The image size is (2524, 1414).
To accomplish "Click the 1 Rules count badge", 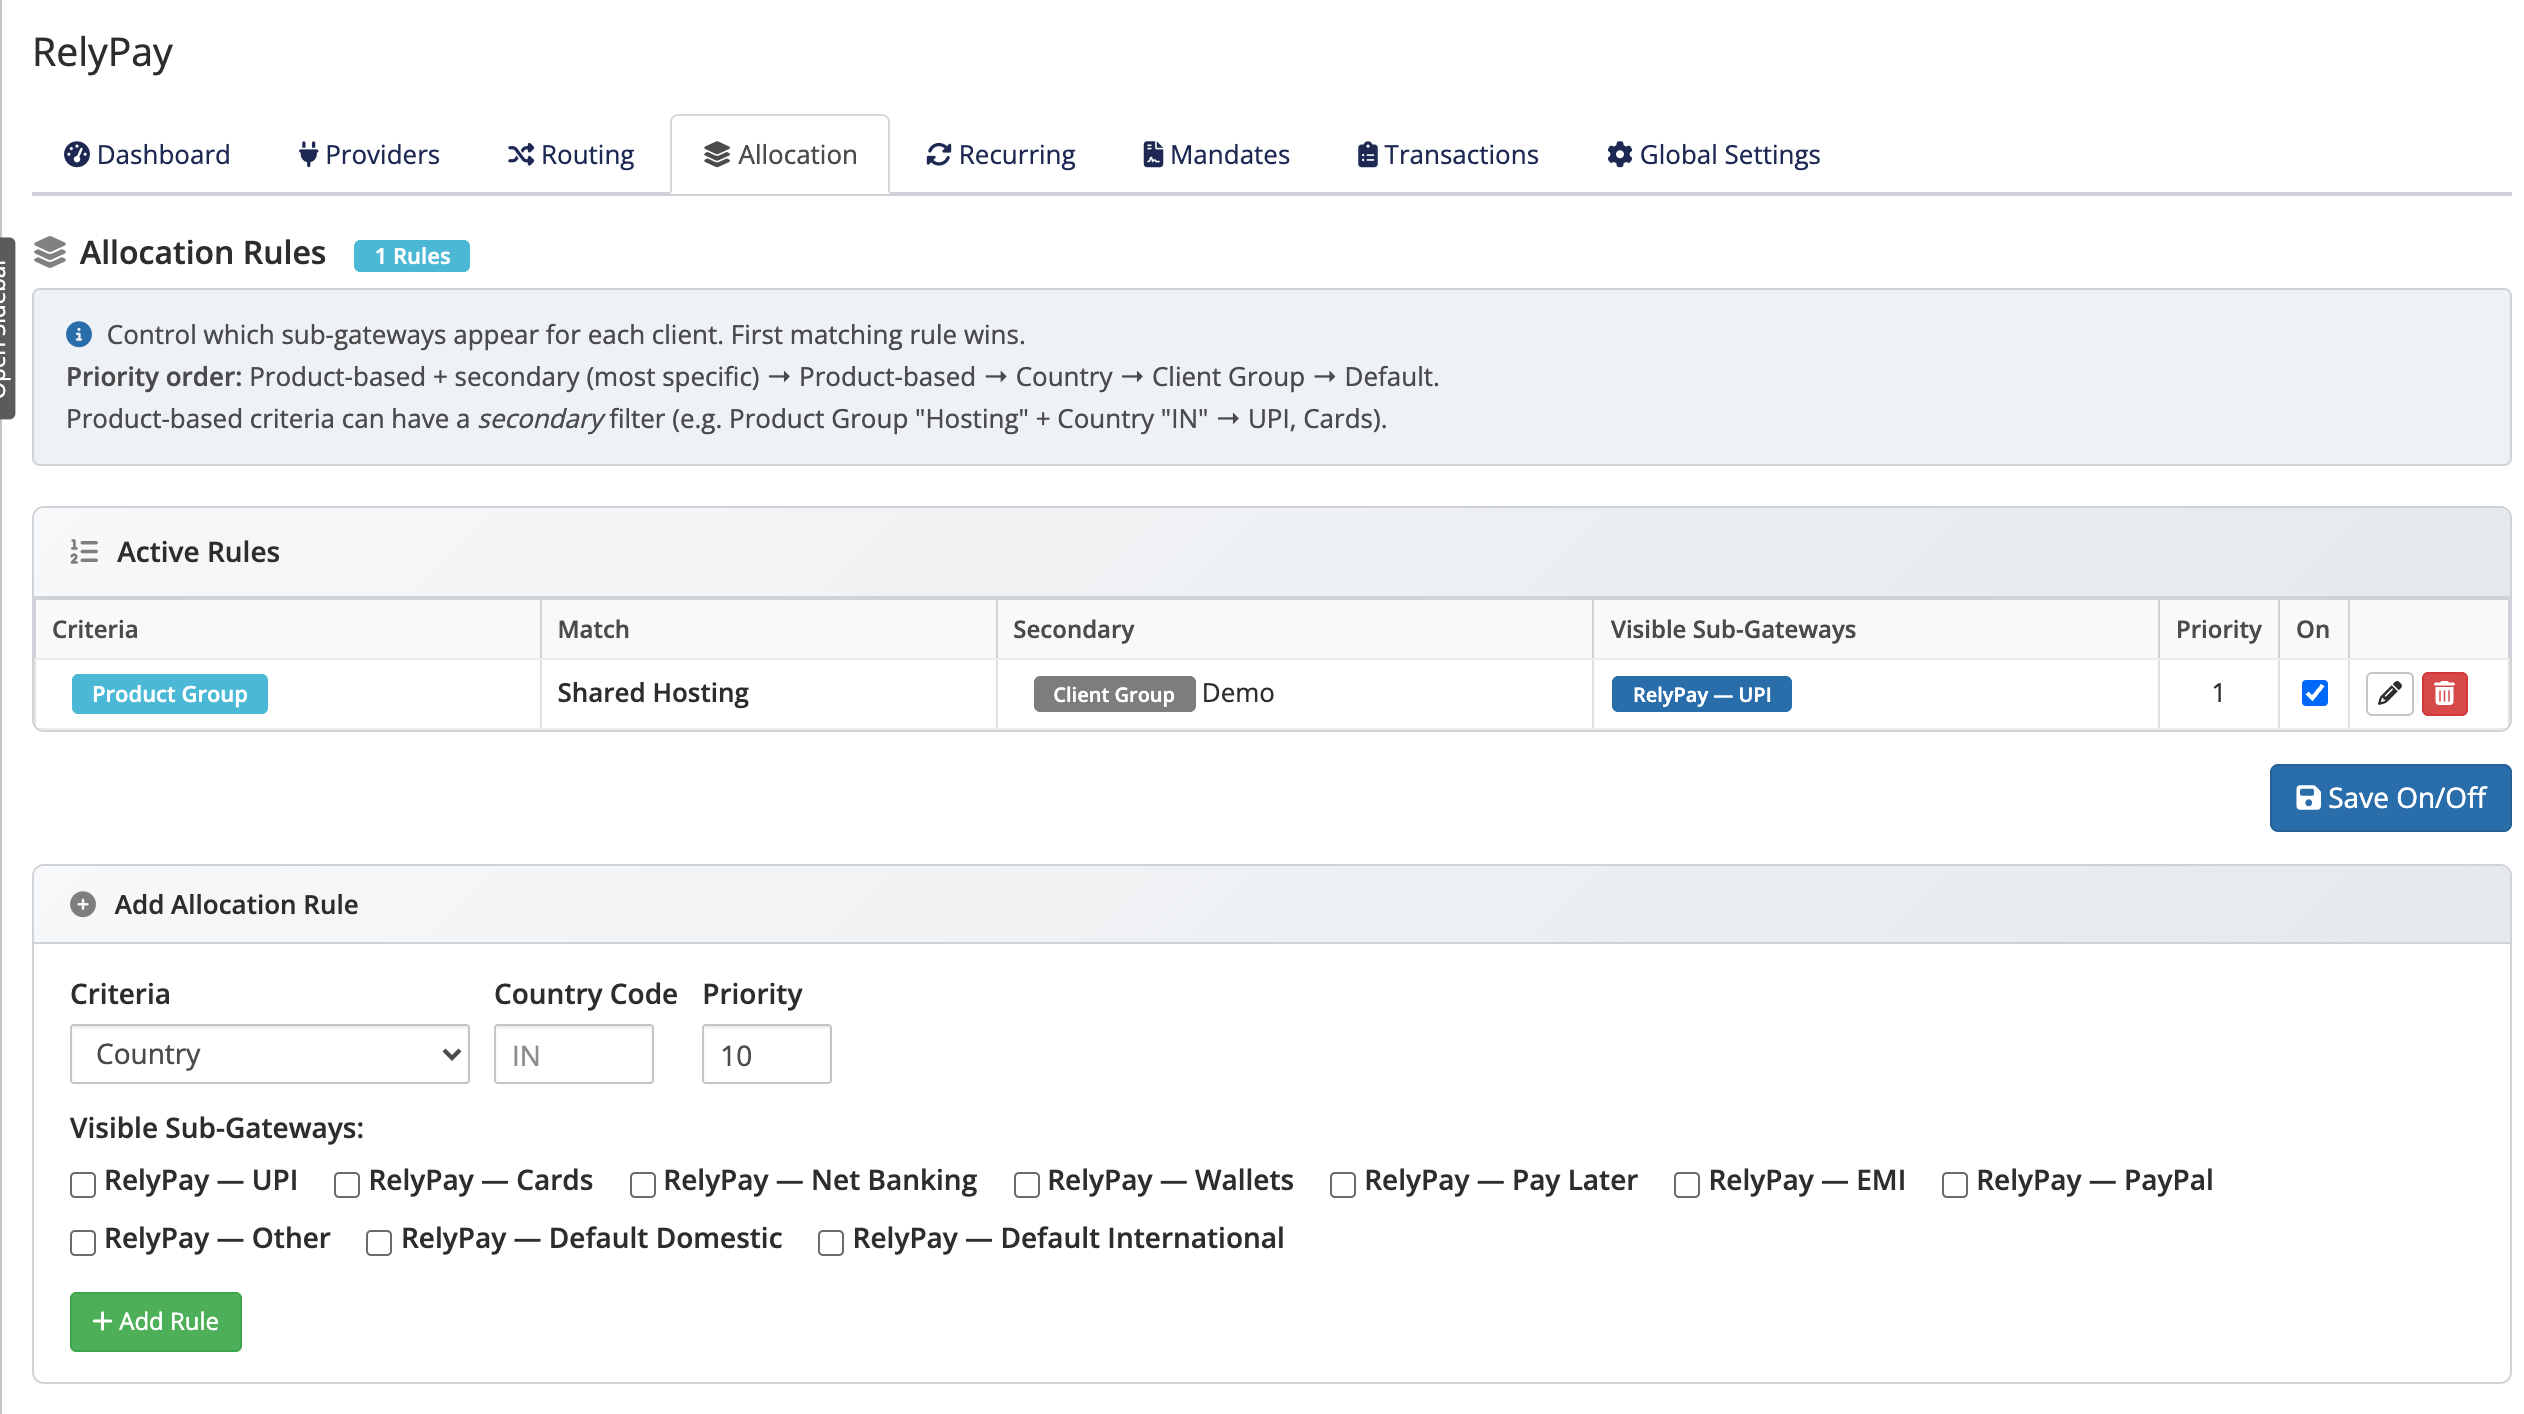I will click(412, 256).
